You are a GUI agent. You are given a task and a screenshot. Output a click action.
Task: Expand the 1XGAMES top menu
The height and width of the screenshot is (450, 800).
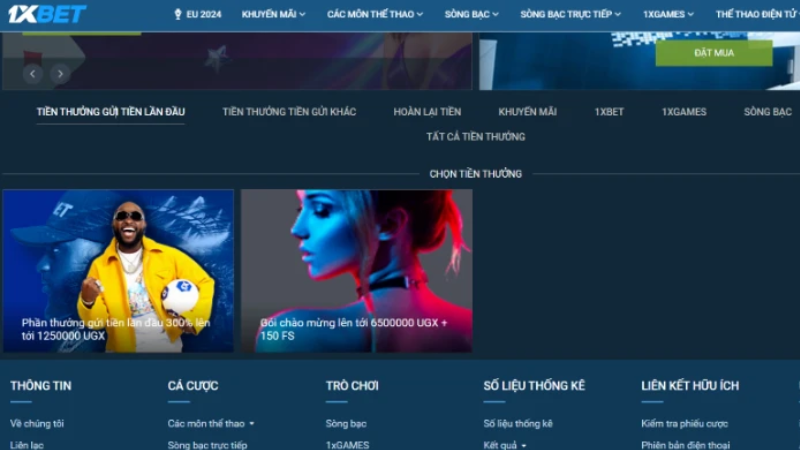point(668,14)
